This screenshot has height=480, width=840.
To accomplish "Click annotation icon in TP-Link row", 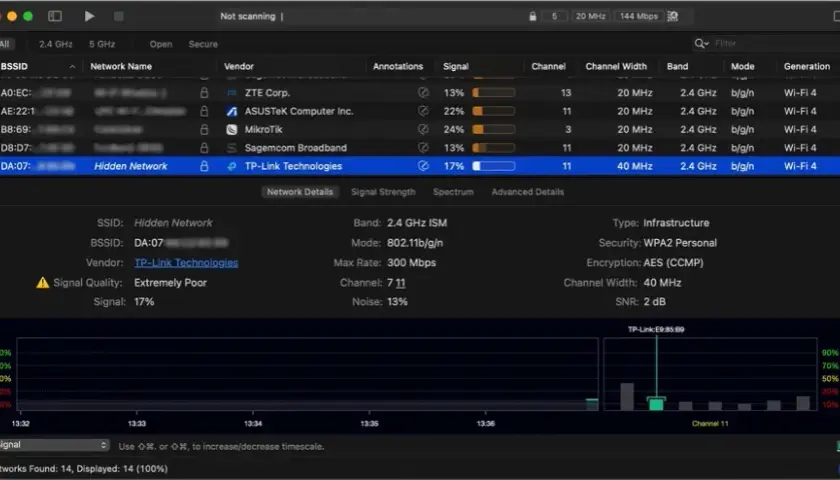I will (x=423, y=166).
